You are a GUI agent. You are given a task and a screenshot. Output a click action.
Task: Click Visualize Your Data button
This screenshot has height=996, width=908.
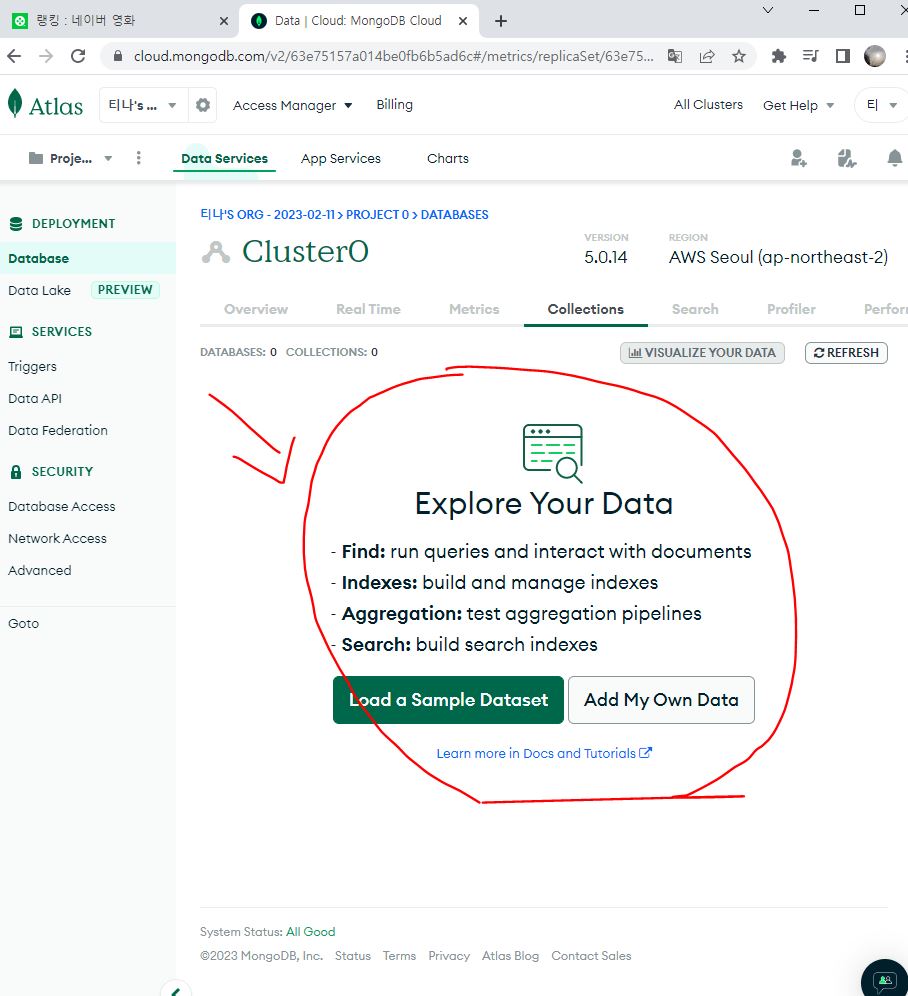702,353
